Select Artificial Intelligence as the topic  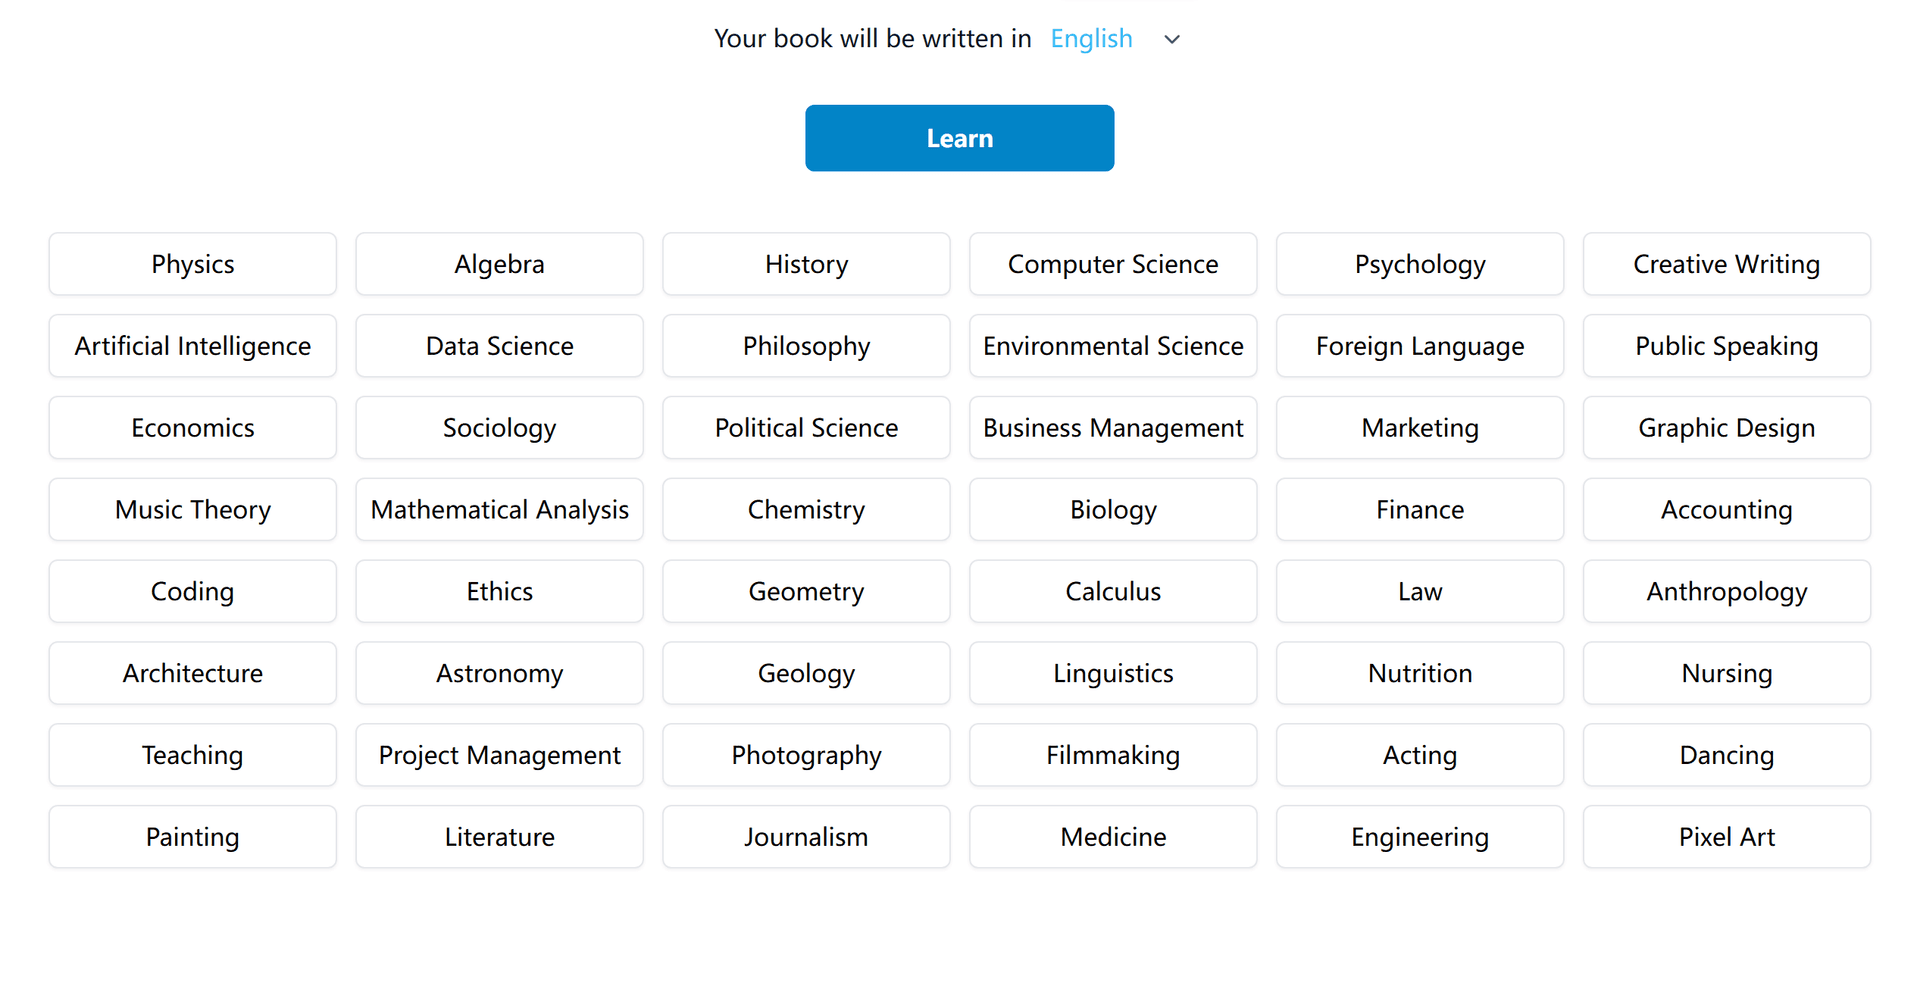(x=193, y=346)
